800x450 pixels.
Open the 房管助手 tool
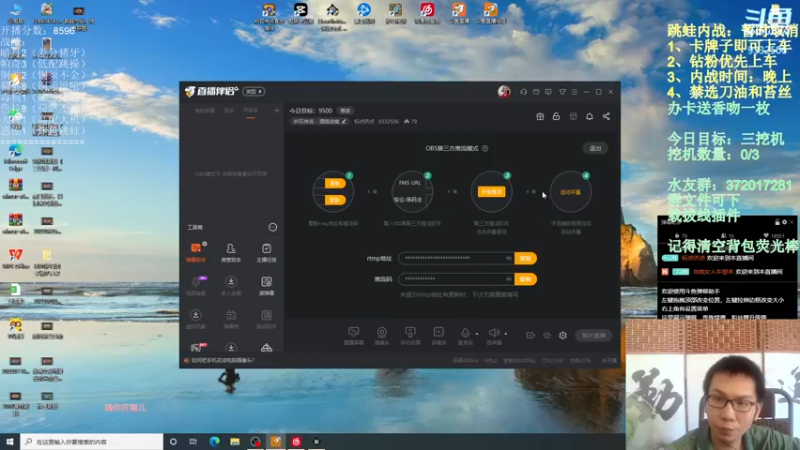point(231,252)
